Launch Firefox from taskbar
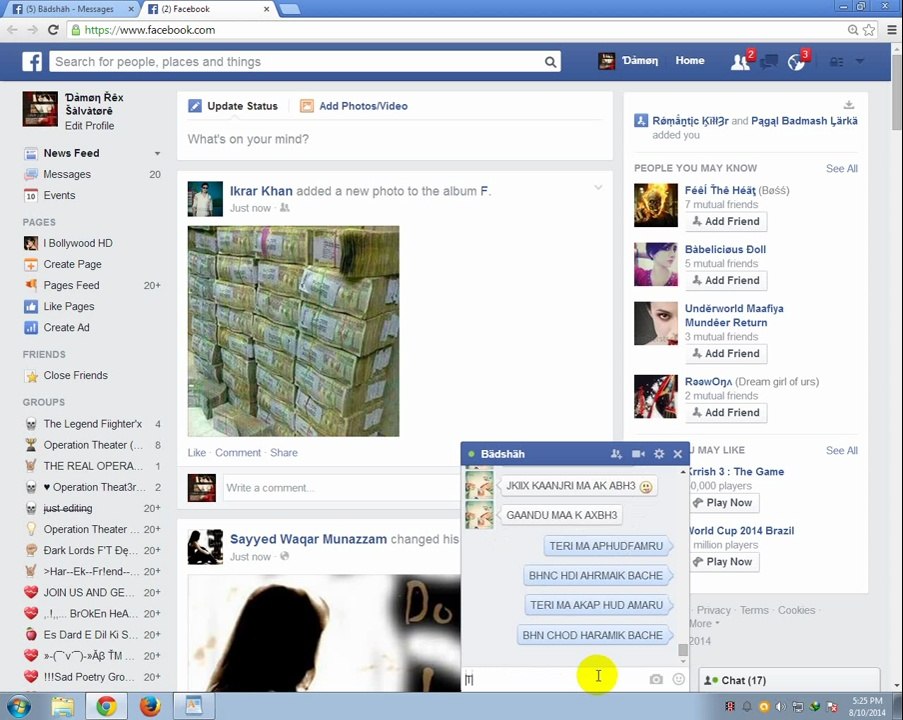 pos(150,706)
